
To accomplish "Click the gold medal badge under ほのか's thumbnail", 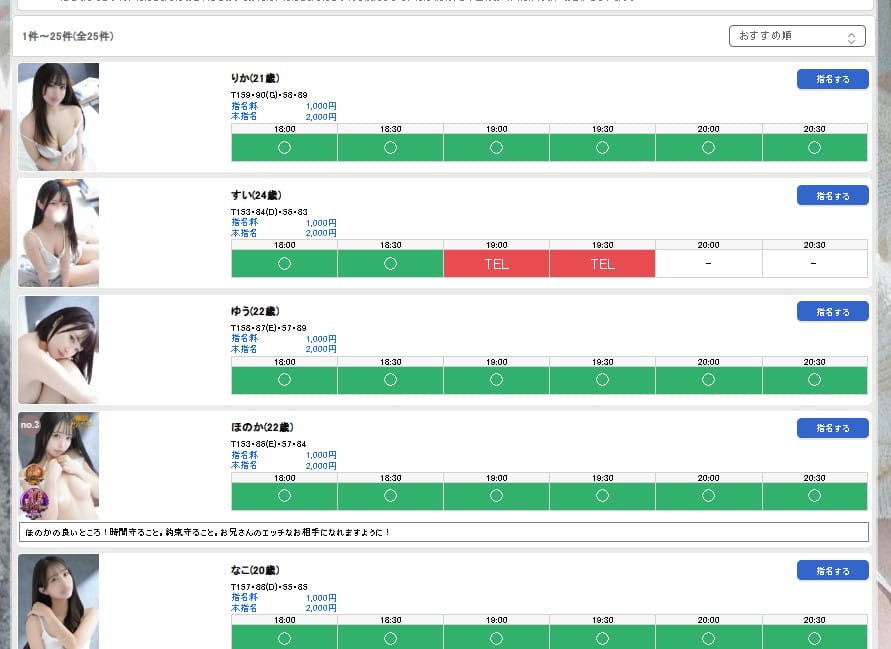I will [x=34, y=475].
